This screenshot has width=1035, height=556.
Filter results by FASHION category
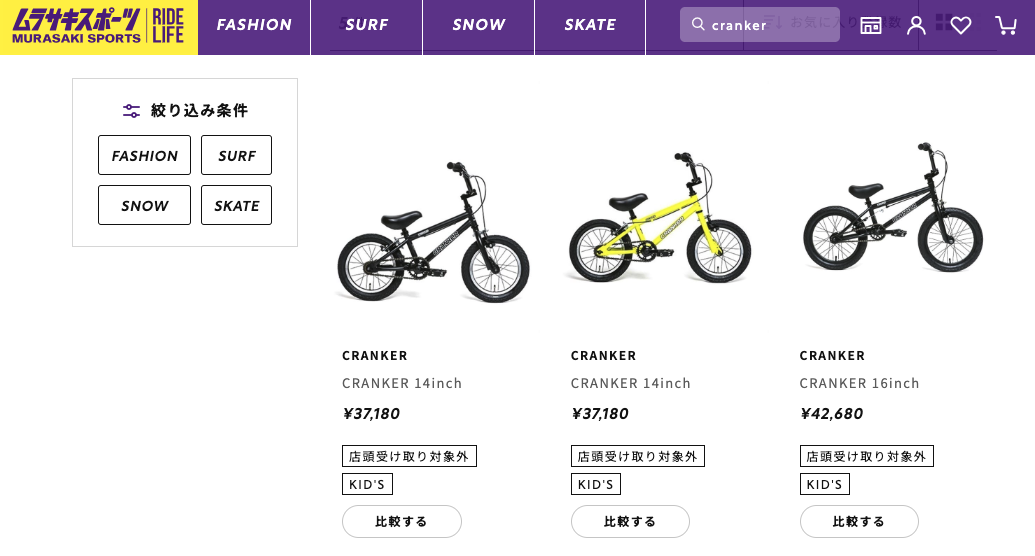(144, 155)
